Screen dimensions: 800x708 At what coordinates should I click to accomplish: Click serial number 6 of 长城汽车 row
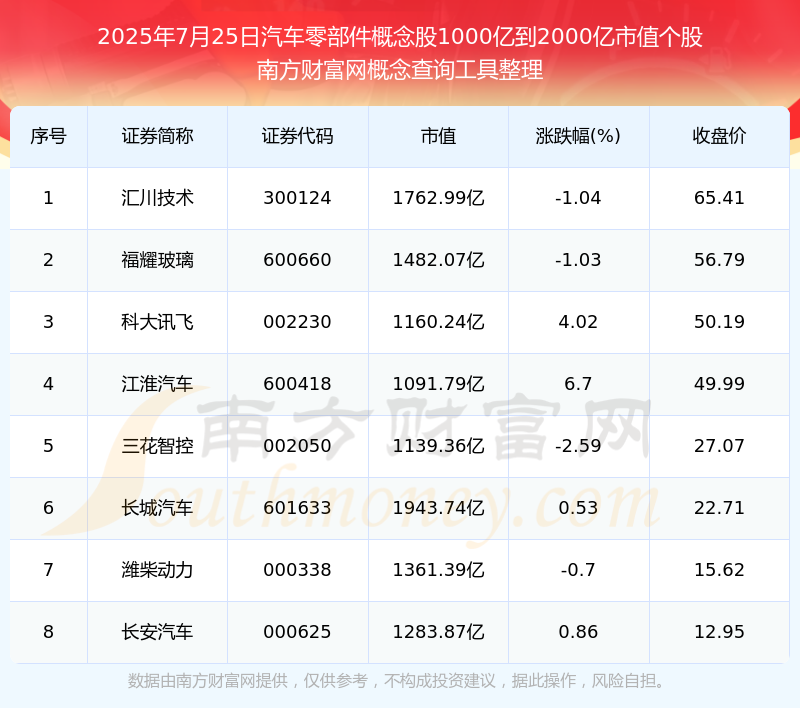coord(48,508)
